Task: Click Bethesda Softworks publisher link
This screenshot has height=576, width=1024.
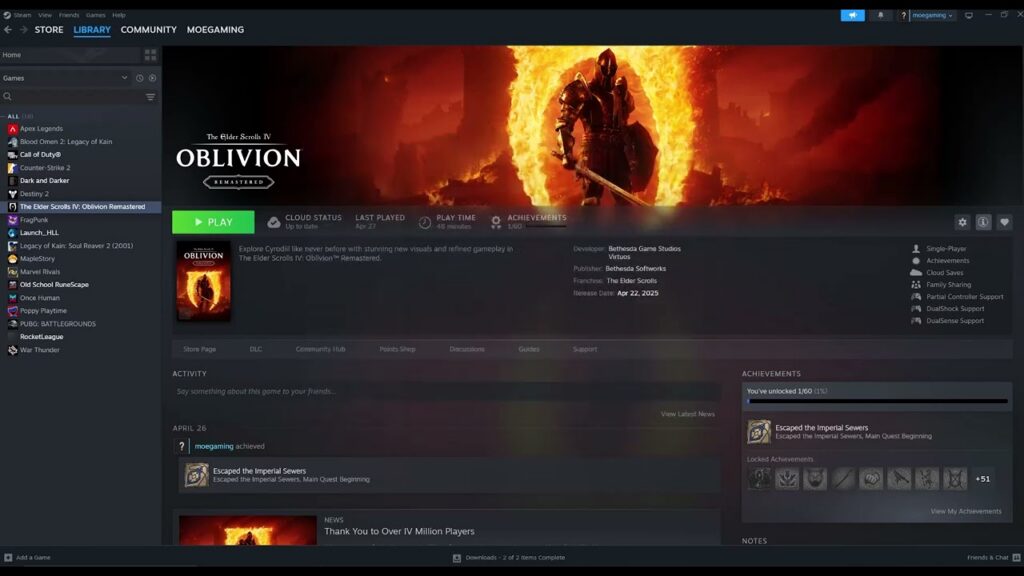Action: 635,268
